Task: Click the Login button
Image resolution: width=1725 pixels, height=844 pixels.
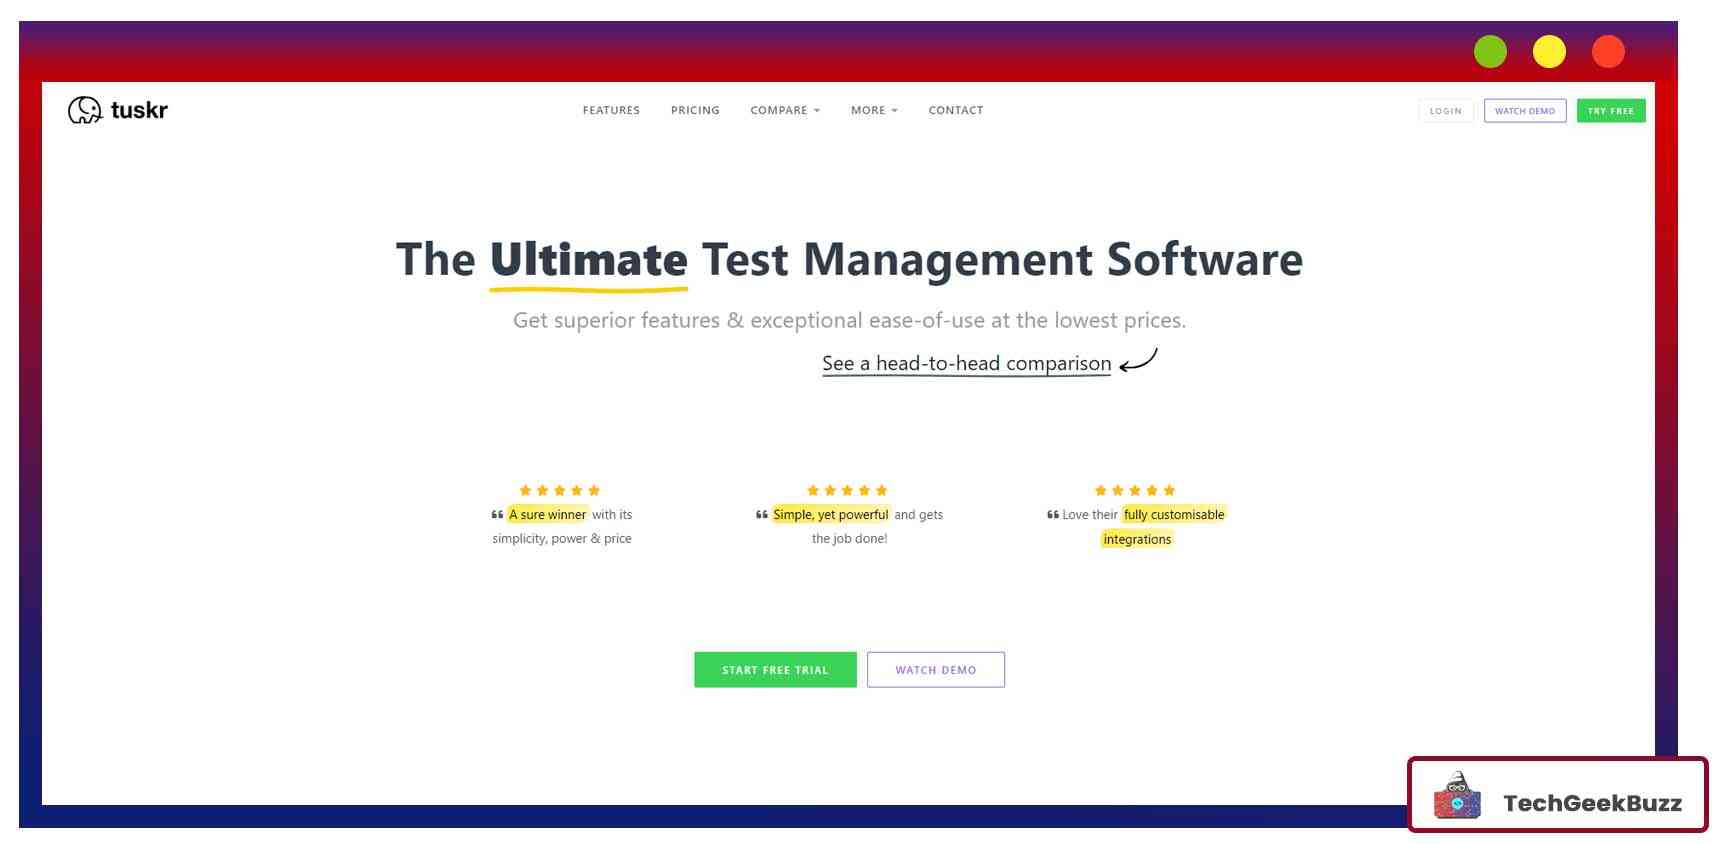Action: pyautogui.click(x=1445, y=111)
